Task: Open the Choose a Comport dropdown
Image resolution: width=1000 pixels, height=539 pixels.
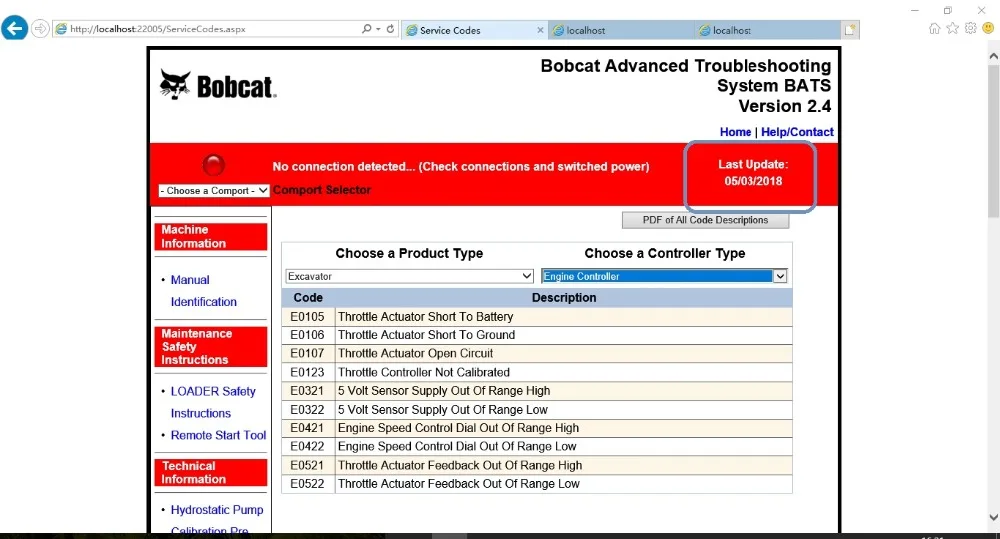Action: pyautogui.click(x=214, y=191)
